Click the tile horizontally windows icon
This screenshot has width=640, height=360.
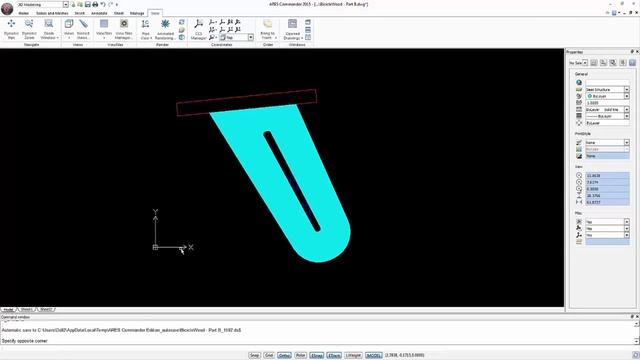[308, 30]
